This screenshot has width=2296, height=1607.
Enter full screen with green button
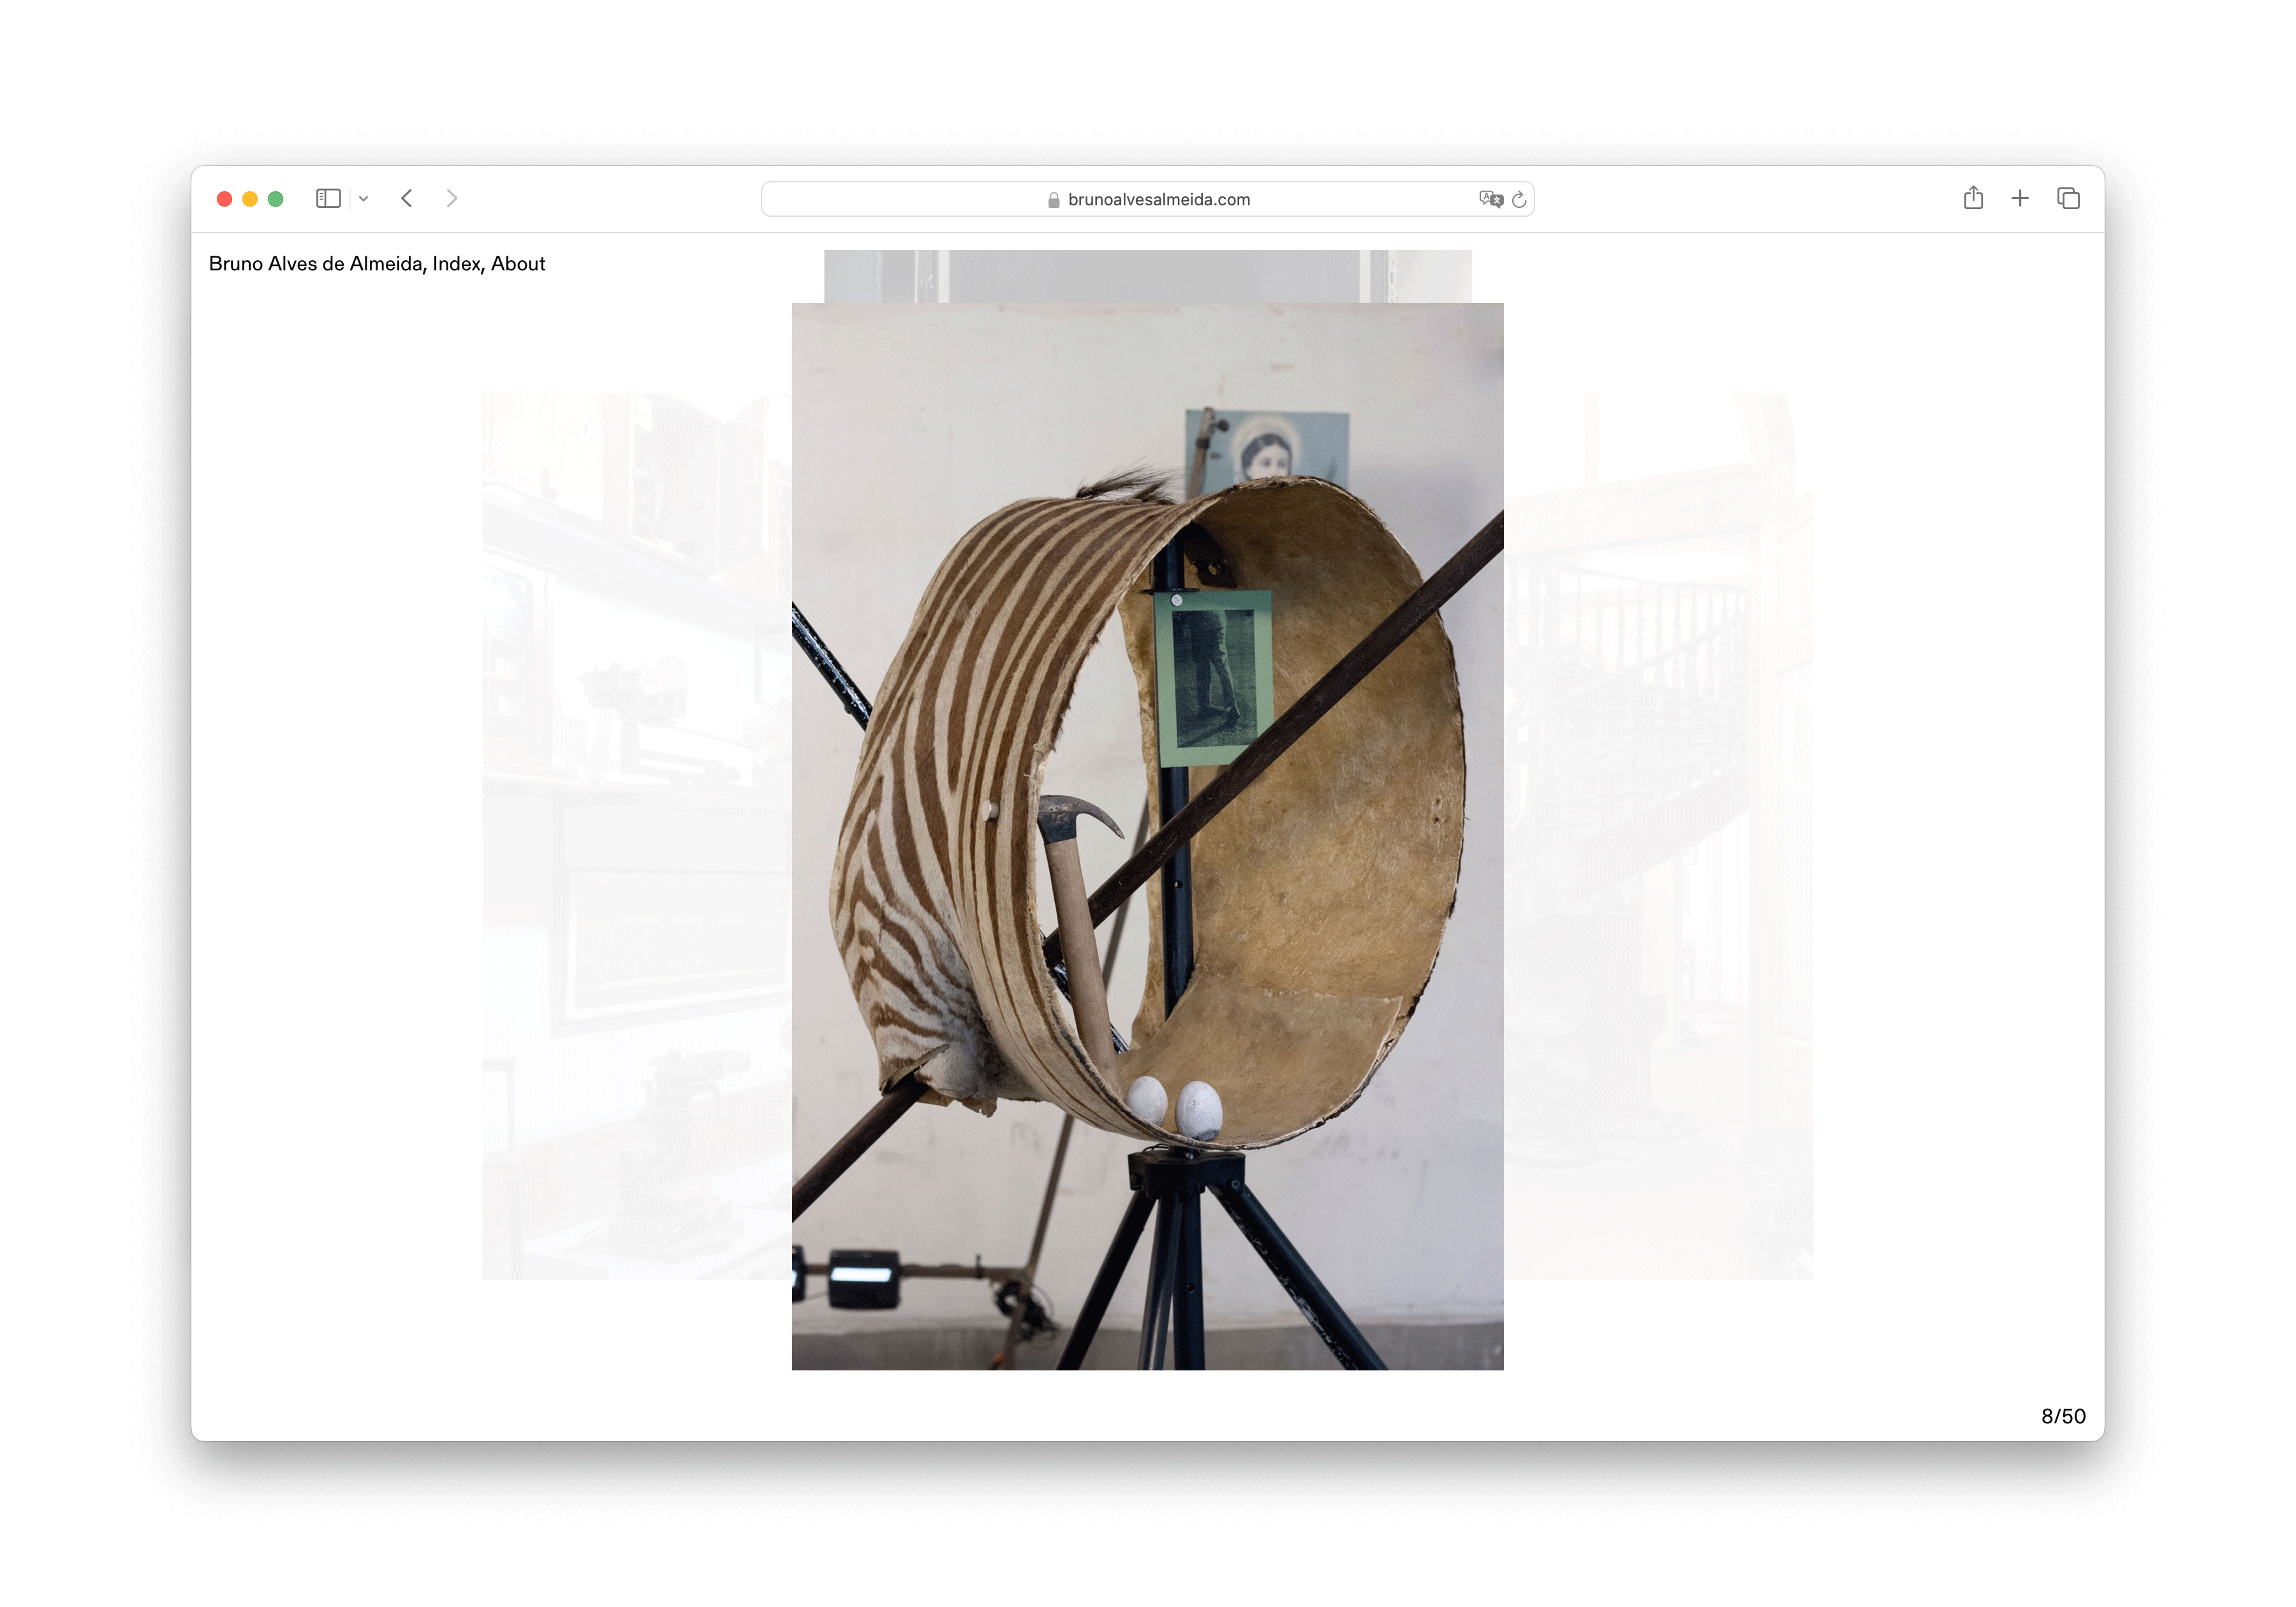tap(276, 199)
